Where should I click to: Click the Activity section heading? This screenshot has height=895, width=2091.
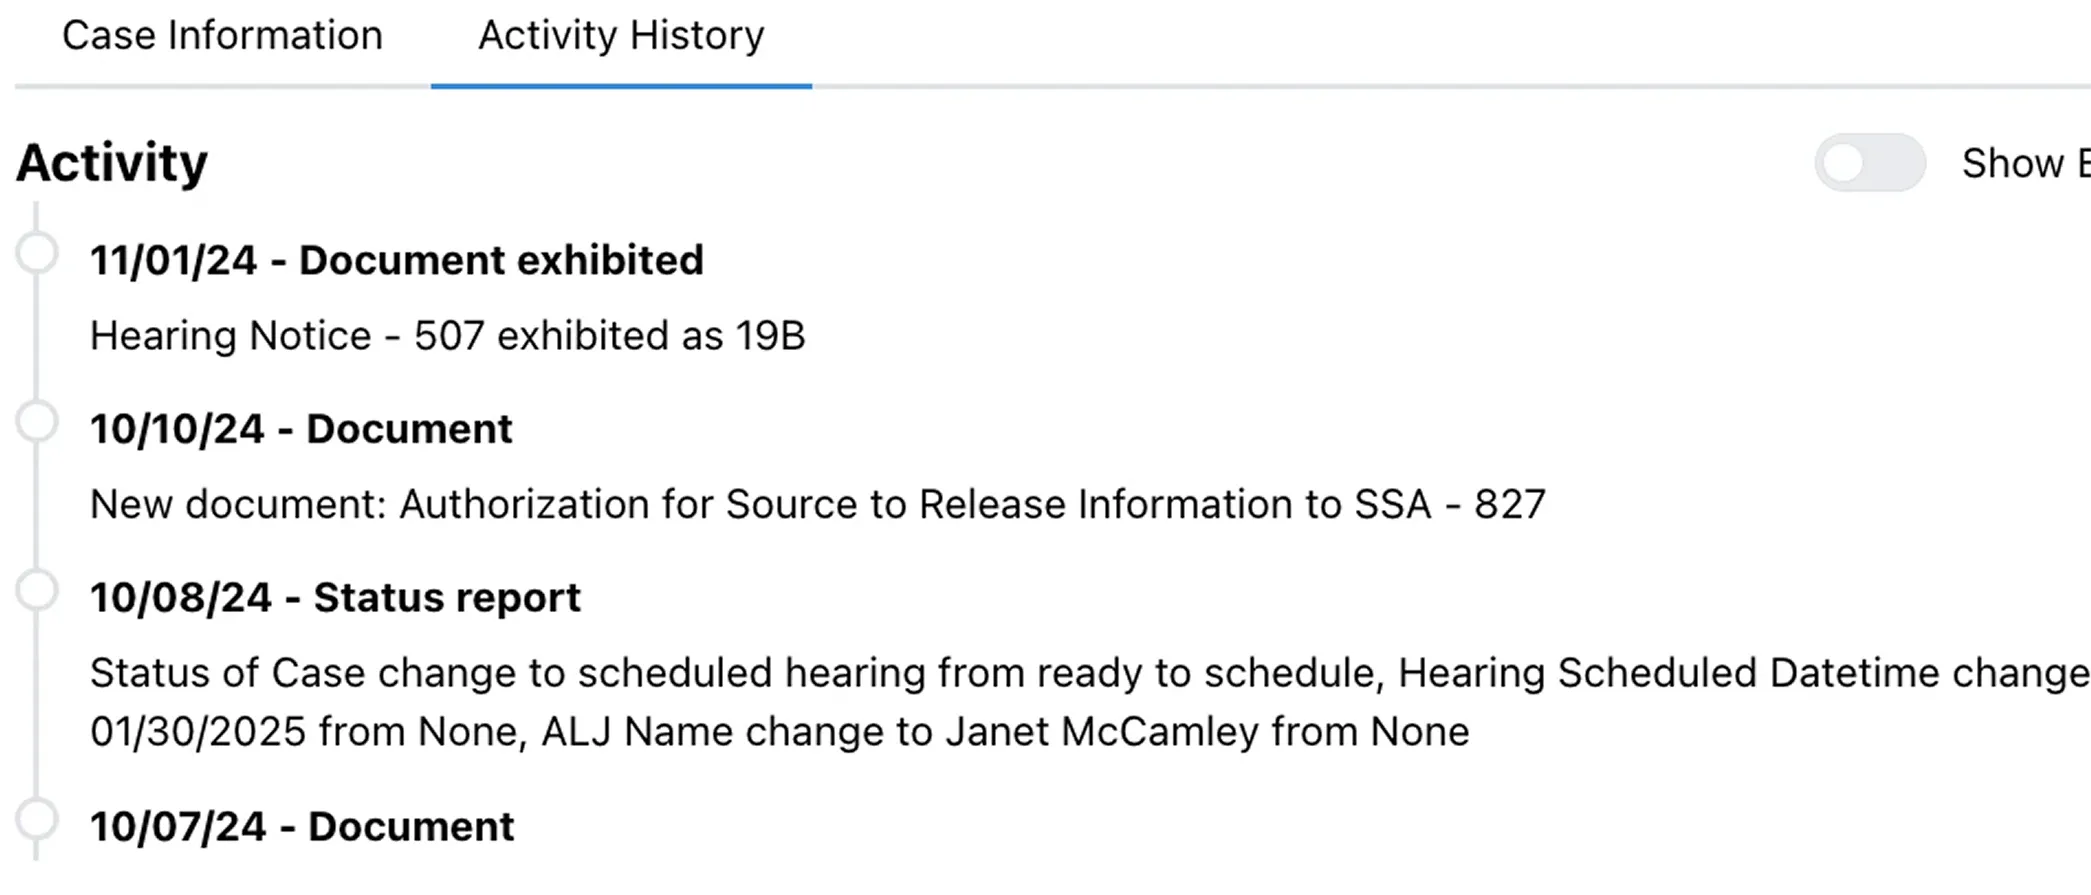[111, 162]
